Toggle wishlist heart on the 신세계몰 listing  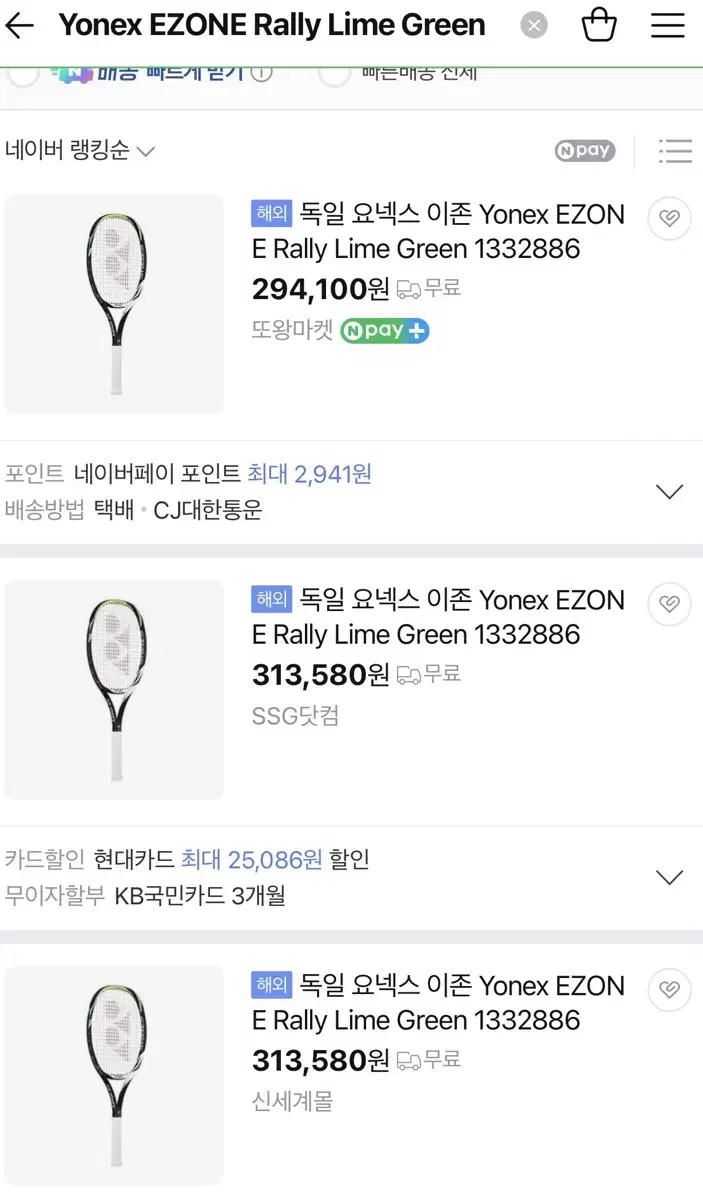668,990
